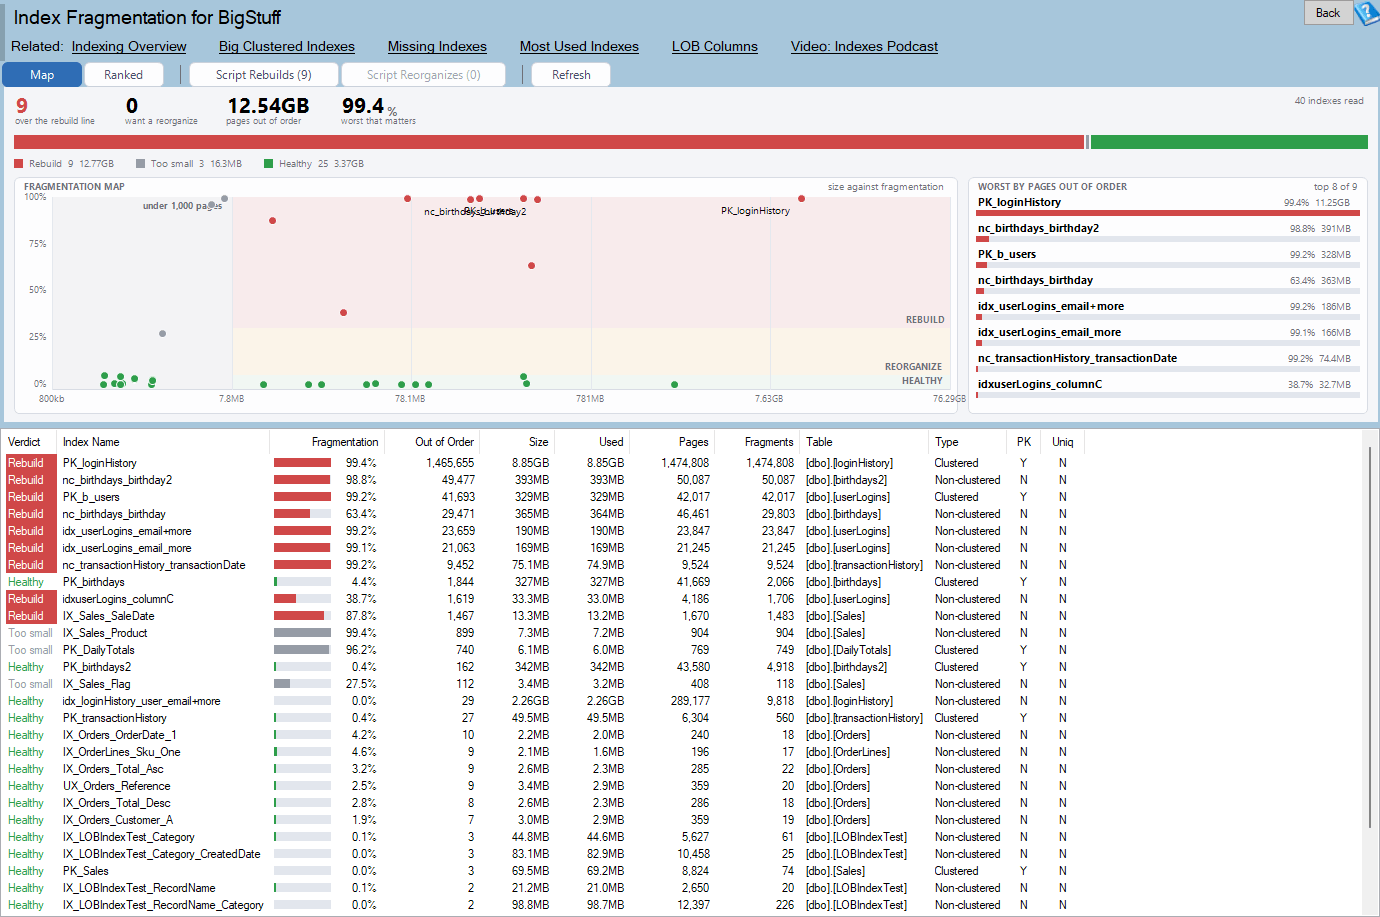The height and width of the screenshot is (917, 1380).
Task: Sort by the Index Name column header
Action: click(163, 442)
